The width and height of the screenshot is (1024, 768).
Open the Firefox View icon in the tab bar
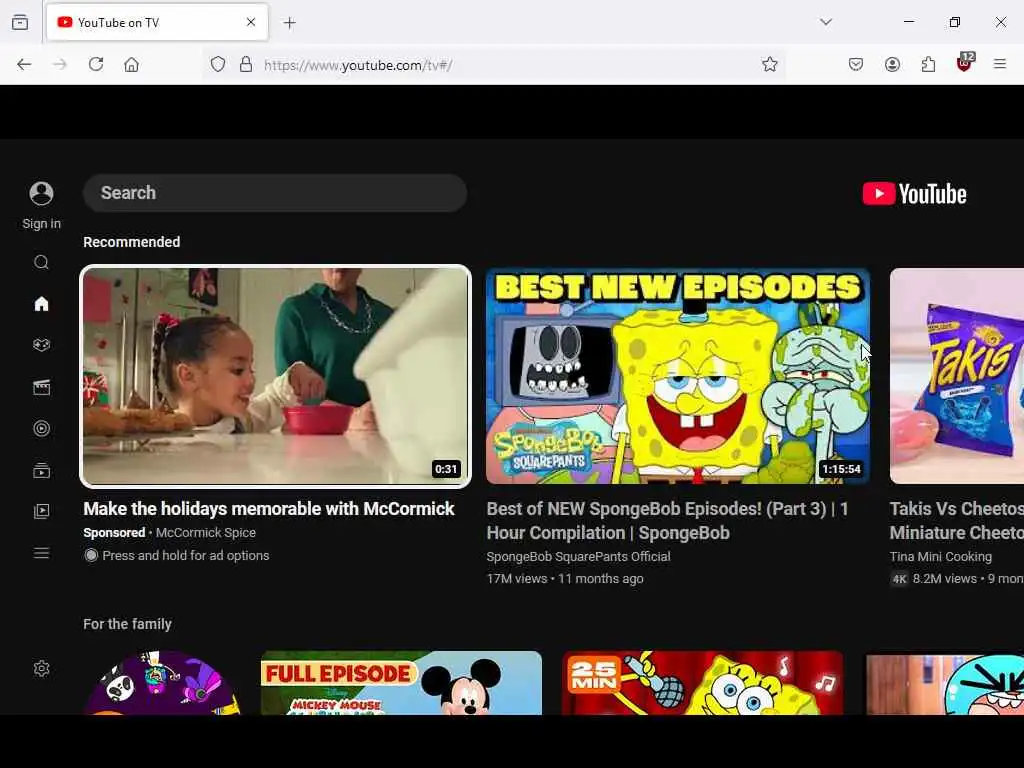(x=20, y=22)
